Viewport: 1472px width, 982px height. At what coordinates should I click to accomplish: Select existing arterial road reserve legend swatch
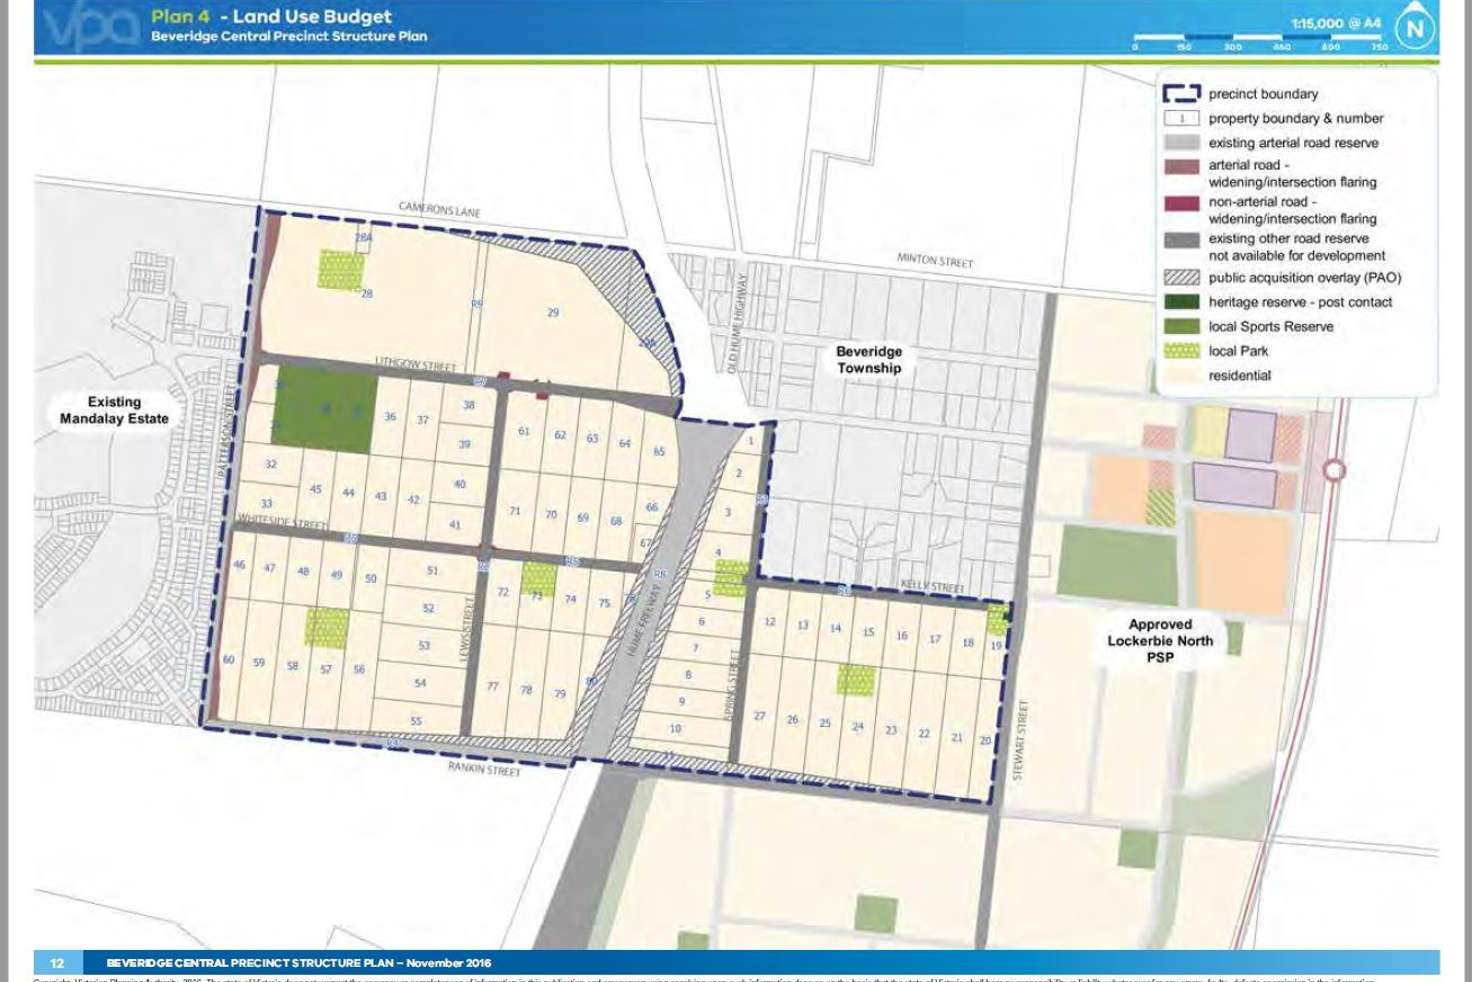[1181, 142]
